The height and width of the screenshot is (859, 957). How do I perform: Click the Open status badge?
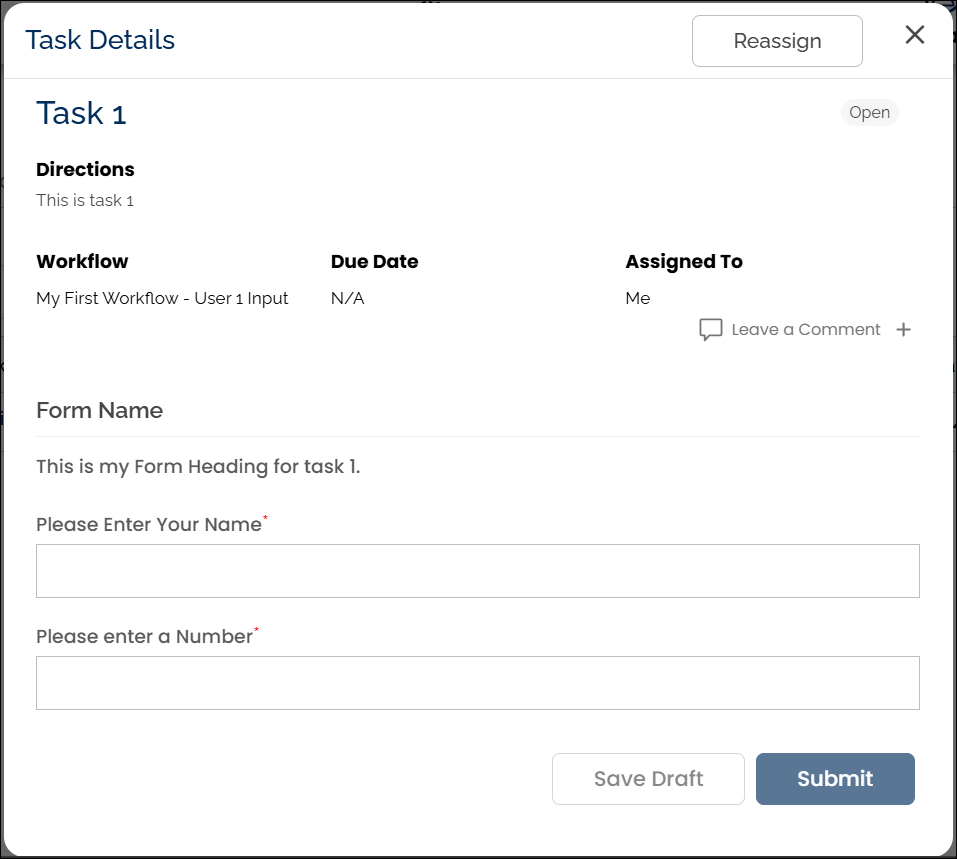[x=869, y=112]
